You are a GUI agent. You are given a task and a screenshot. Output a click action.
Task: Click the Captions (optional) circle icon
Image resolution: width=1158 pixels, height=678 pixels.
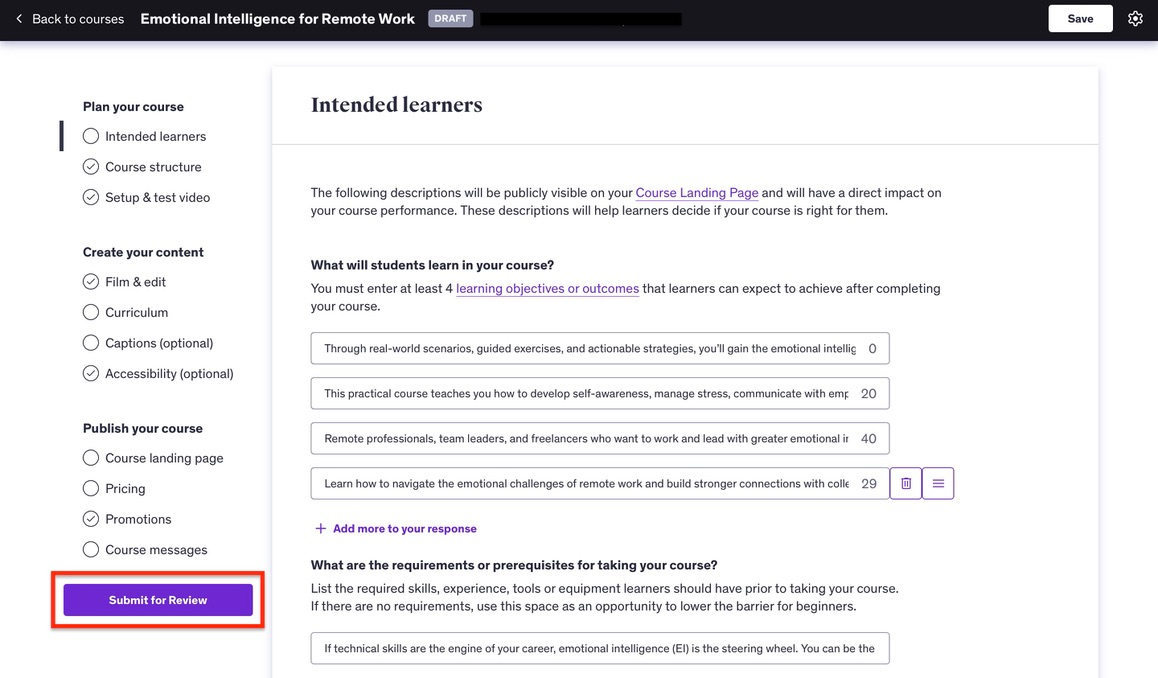coord(91,343)
